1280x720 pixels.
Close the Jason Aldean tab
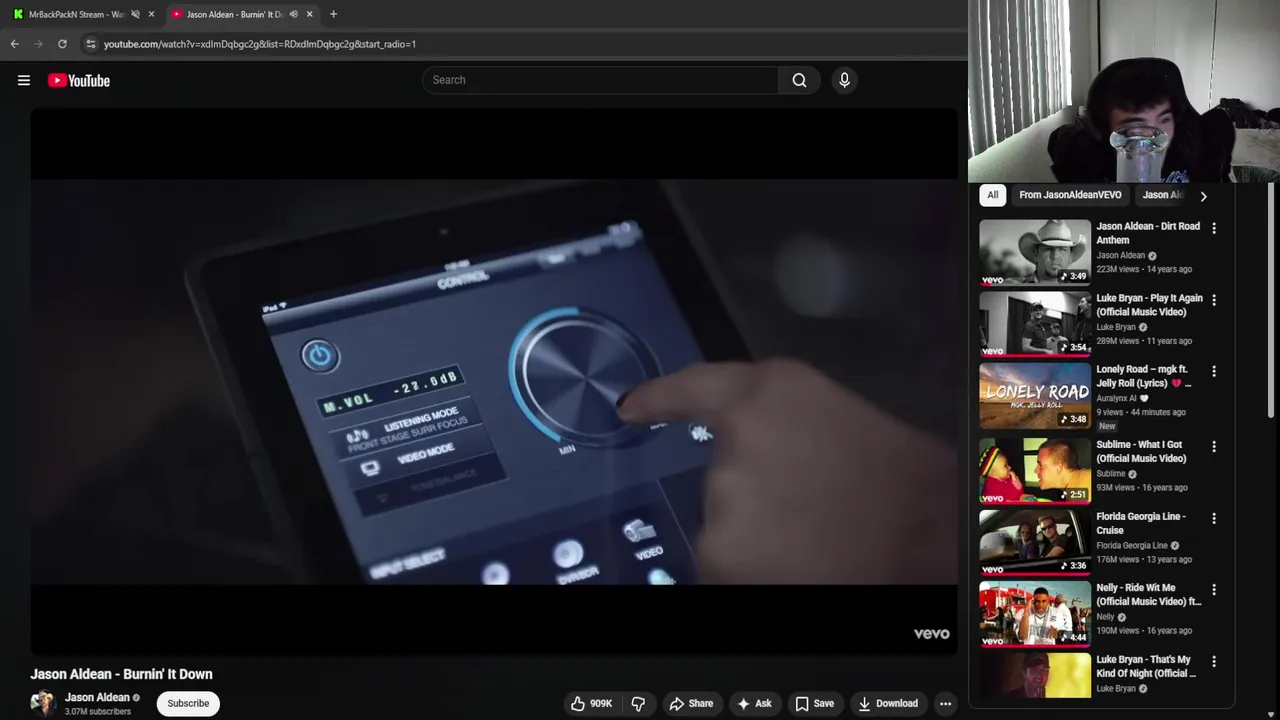click(309, 14)
